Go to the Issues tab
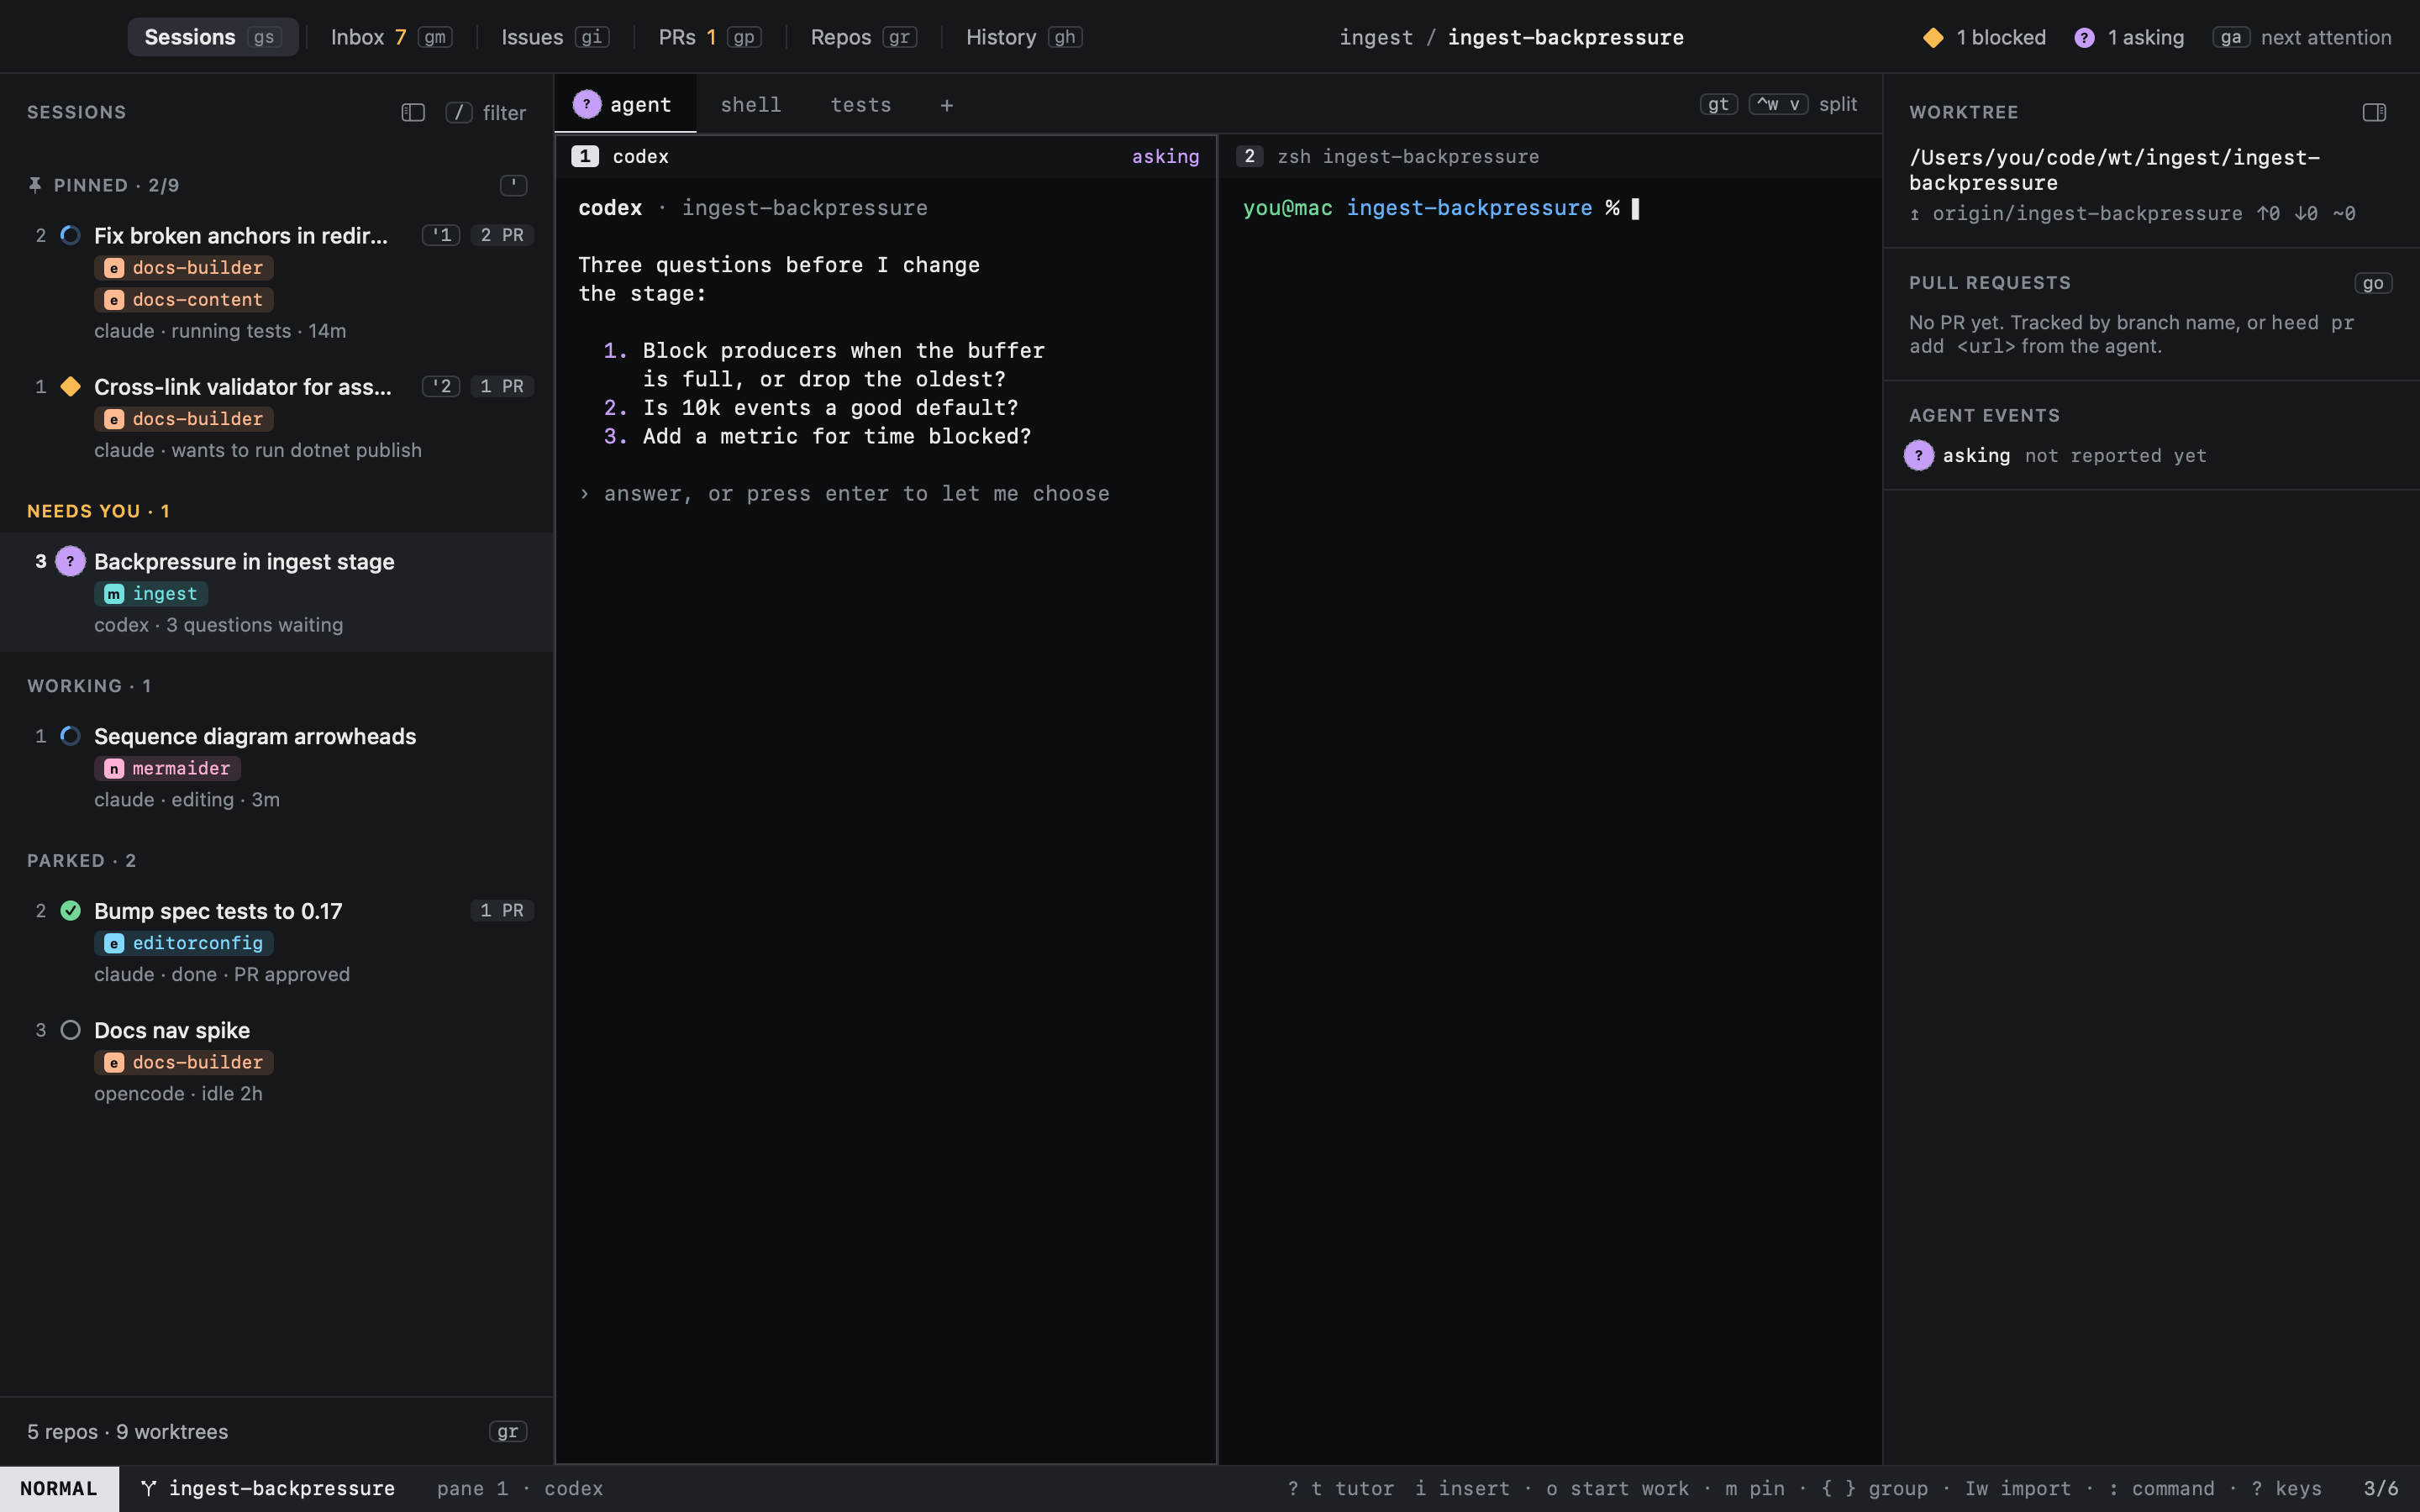This screenshot has height=1512, width=2420. pos(555,37)
